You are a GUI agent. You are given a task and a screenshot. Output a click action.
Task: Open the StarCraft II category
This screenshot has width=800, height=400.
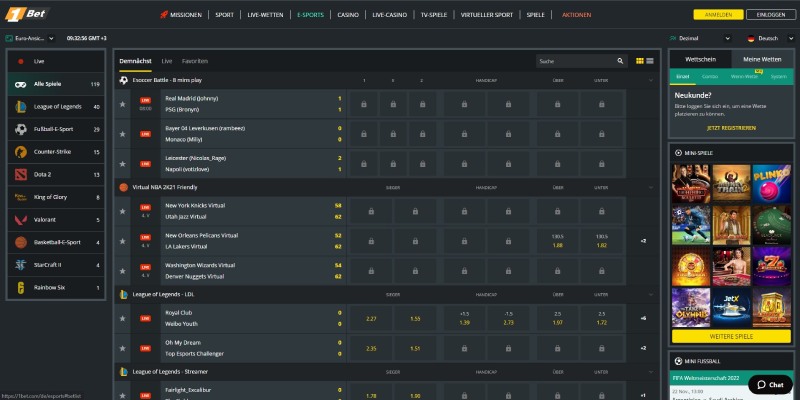56,265
